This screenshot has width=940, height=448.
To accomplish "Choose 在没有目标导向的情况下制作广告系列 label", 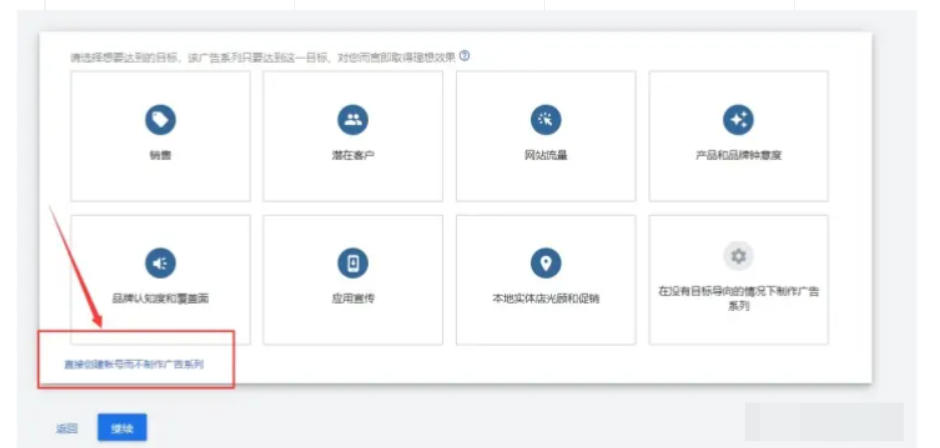I will tap(739, 299).
